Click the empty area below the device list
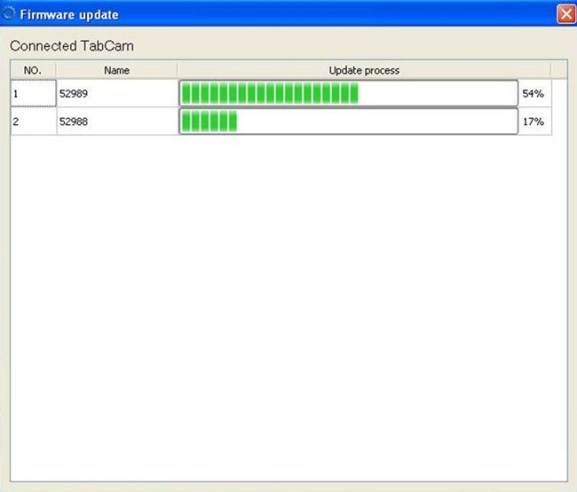This screenshot has height=492, width=577. (x=289, y=308)
